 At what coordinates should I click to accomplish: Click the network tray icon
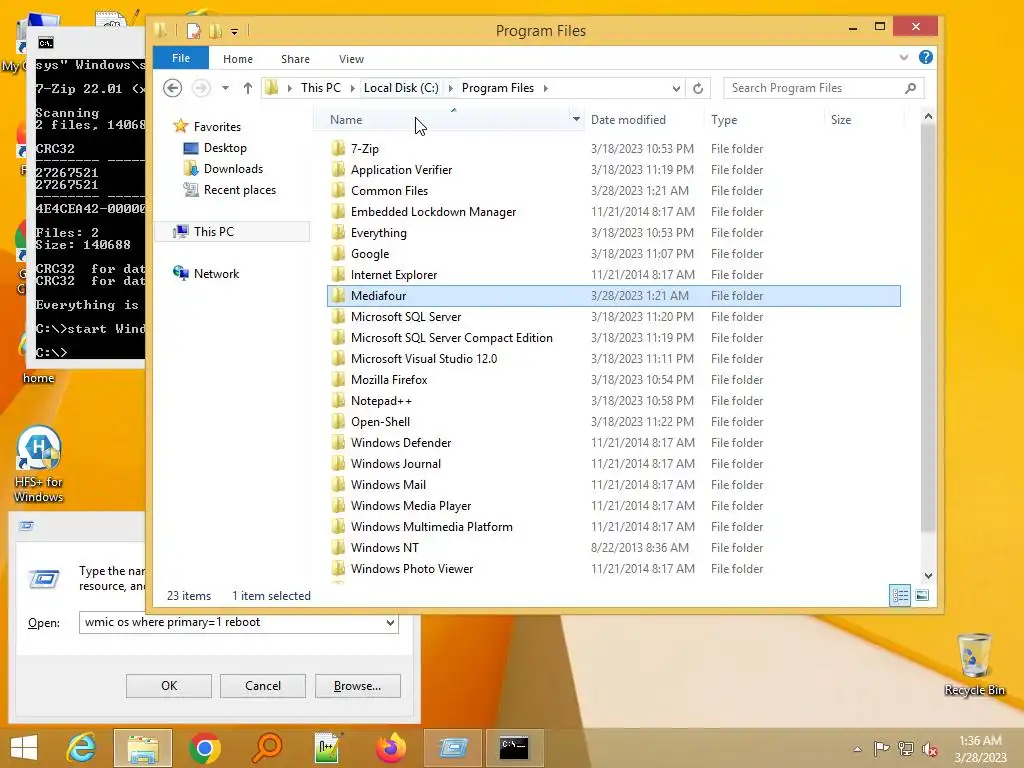905,748
